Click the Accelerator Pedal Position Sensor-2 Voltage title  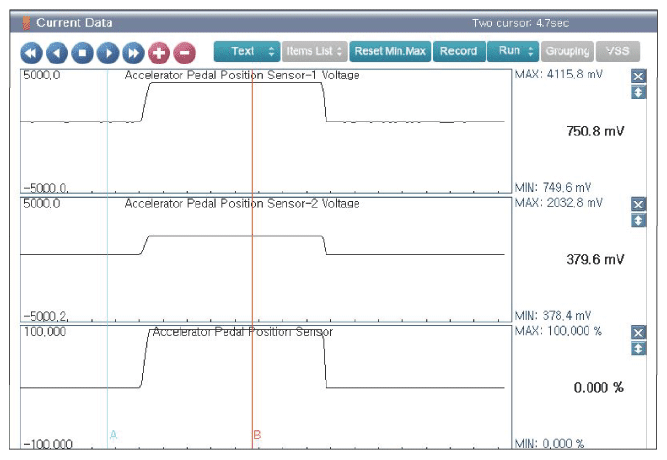pos(242,204)
